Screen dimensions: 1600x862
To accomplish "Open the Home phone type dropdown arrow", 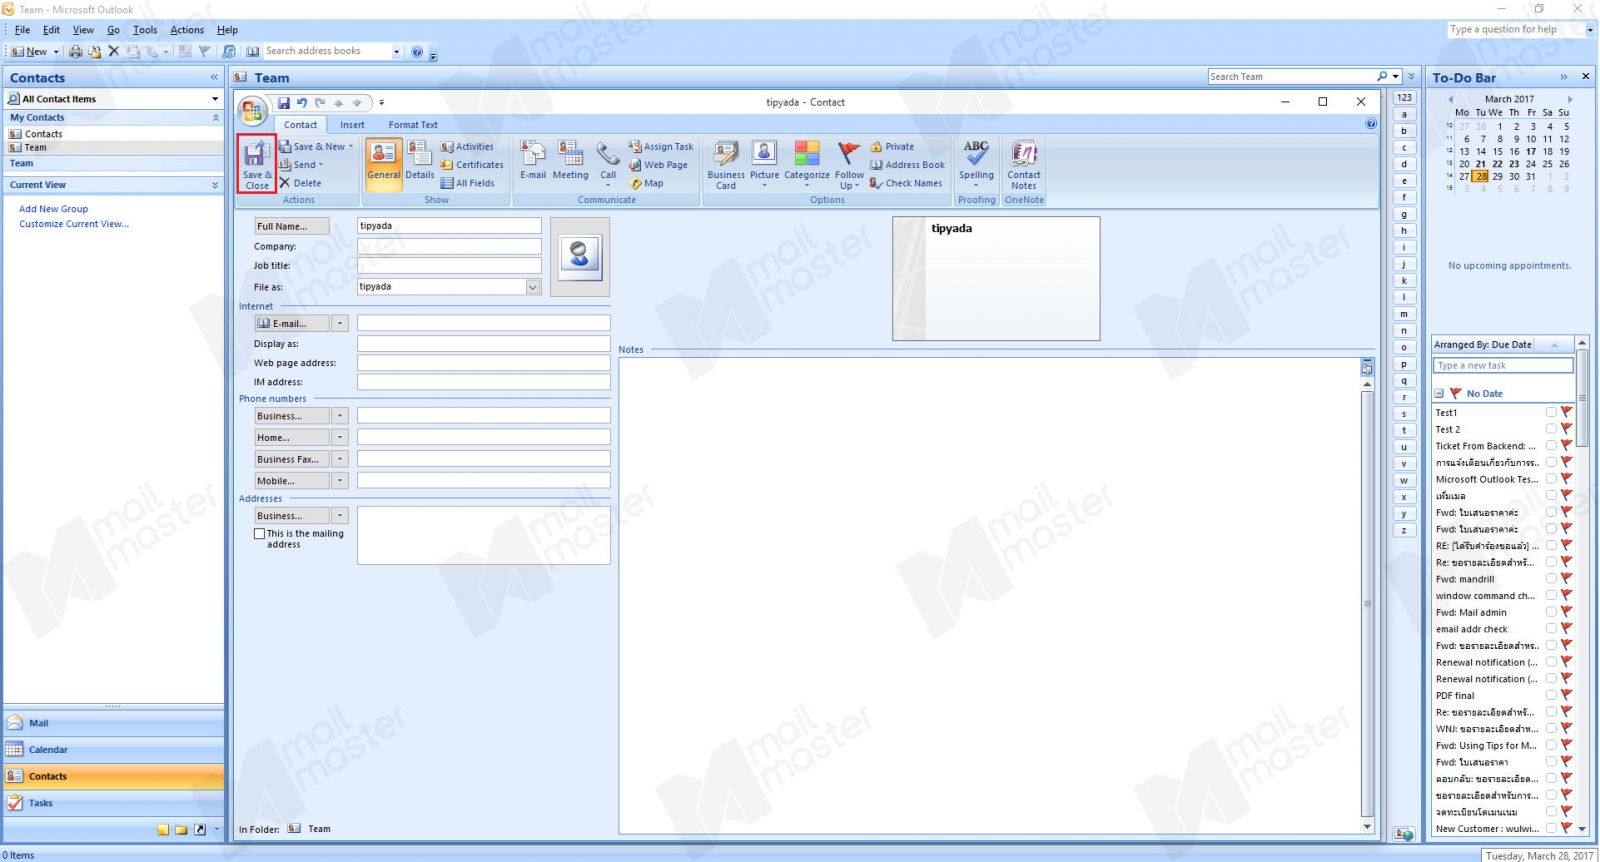I will click(x=340, y=438).
